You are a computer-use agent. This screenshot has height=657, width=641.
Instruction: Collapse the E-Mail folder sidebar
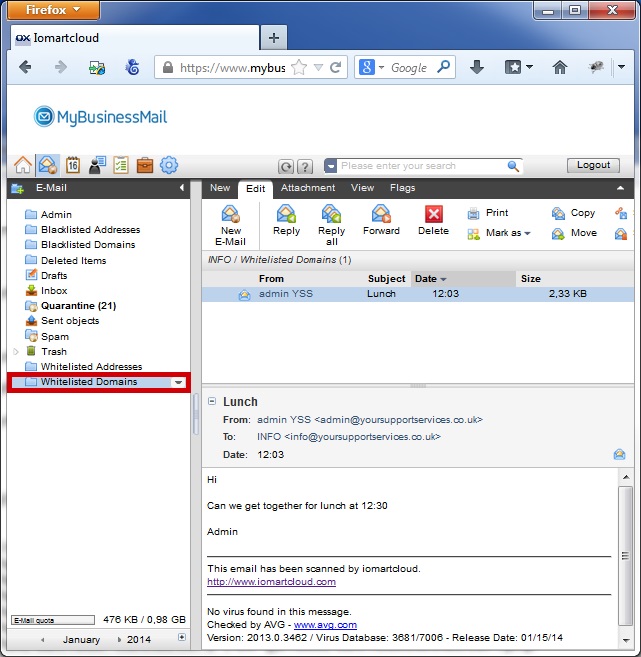[x=182, y=188]
